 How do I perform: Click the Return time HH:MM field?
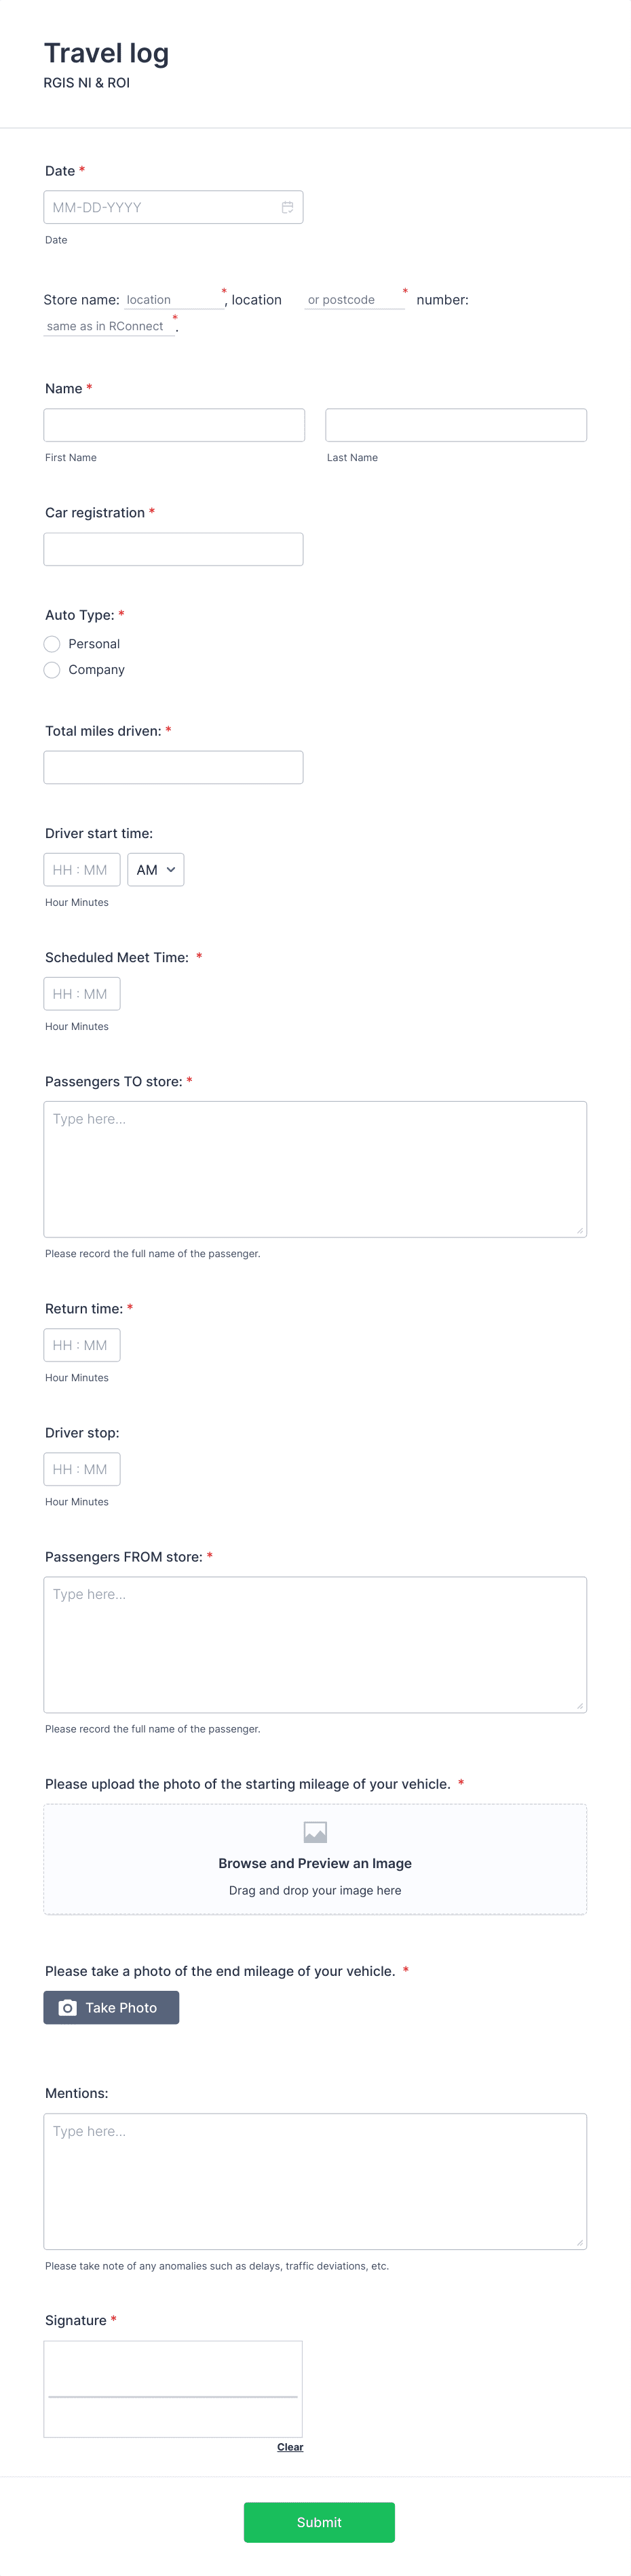coord(82,1345)
